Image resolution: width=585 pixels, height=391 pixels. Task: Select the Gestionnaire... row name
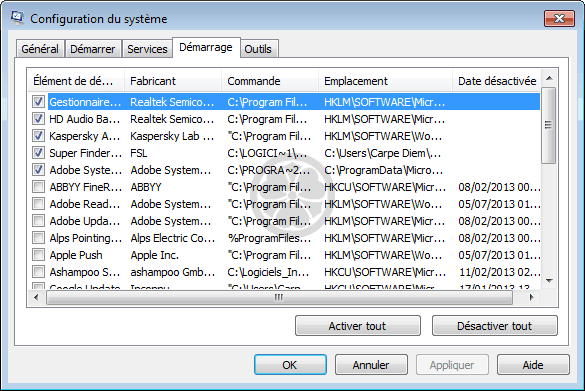(85, 102)
